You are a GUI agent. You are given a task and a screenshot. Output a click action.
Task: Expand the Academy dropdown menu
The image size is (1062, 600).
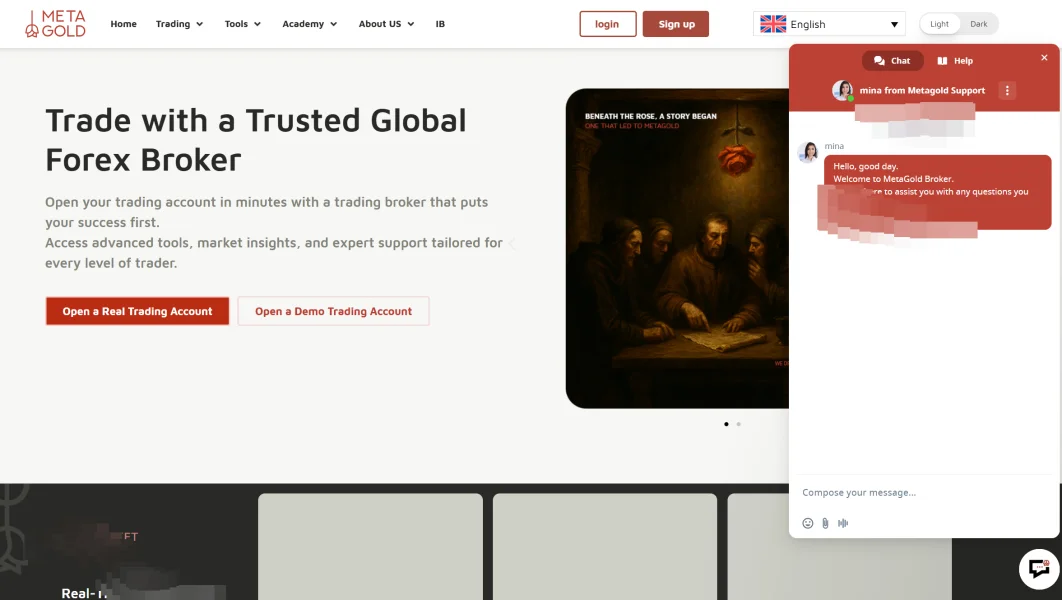pyautogui.click(x=310, y=24)
